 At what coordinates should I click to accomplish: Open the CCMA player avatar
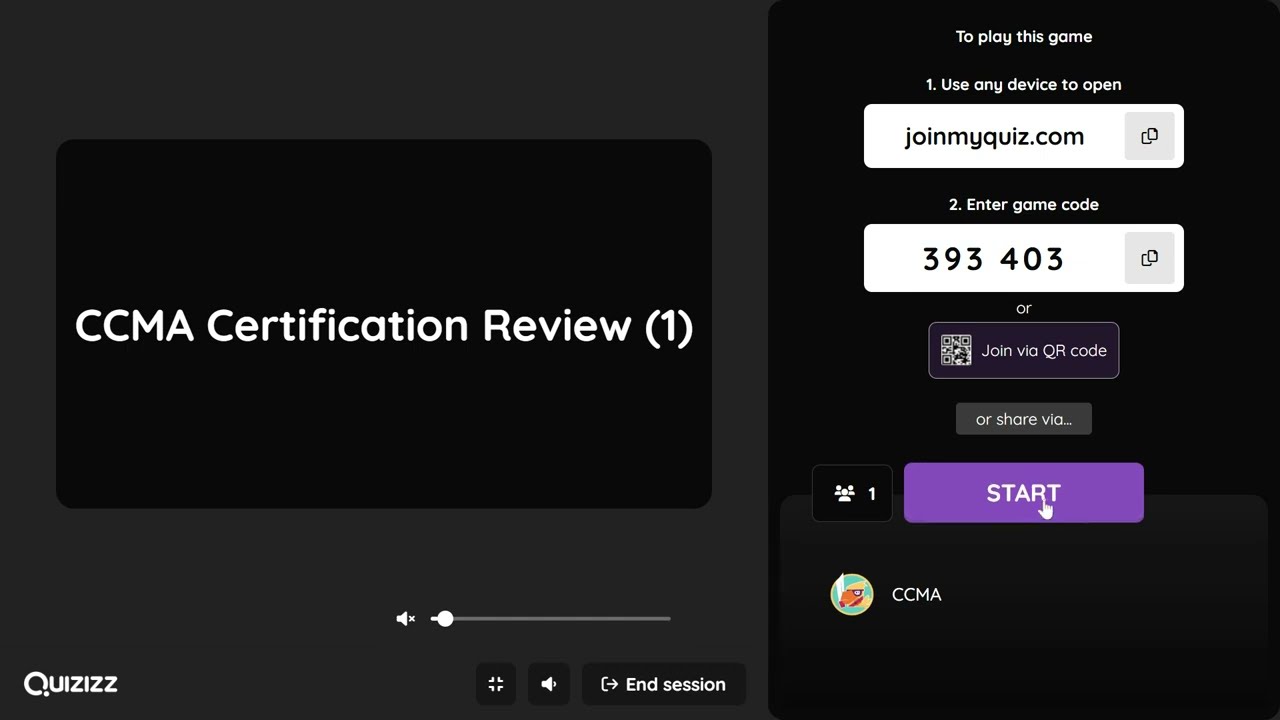tap(852, 594)
